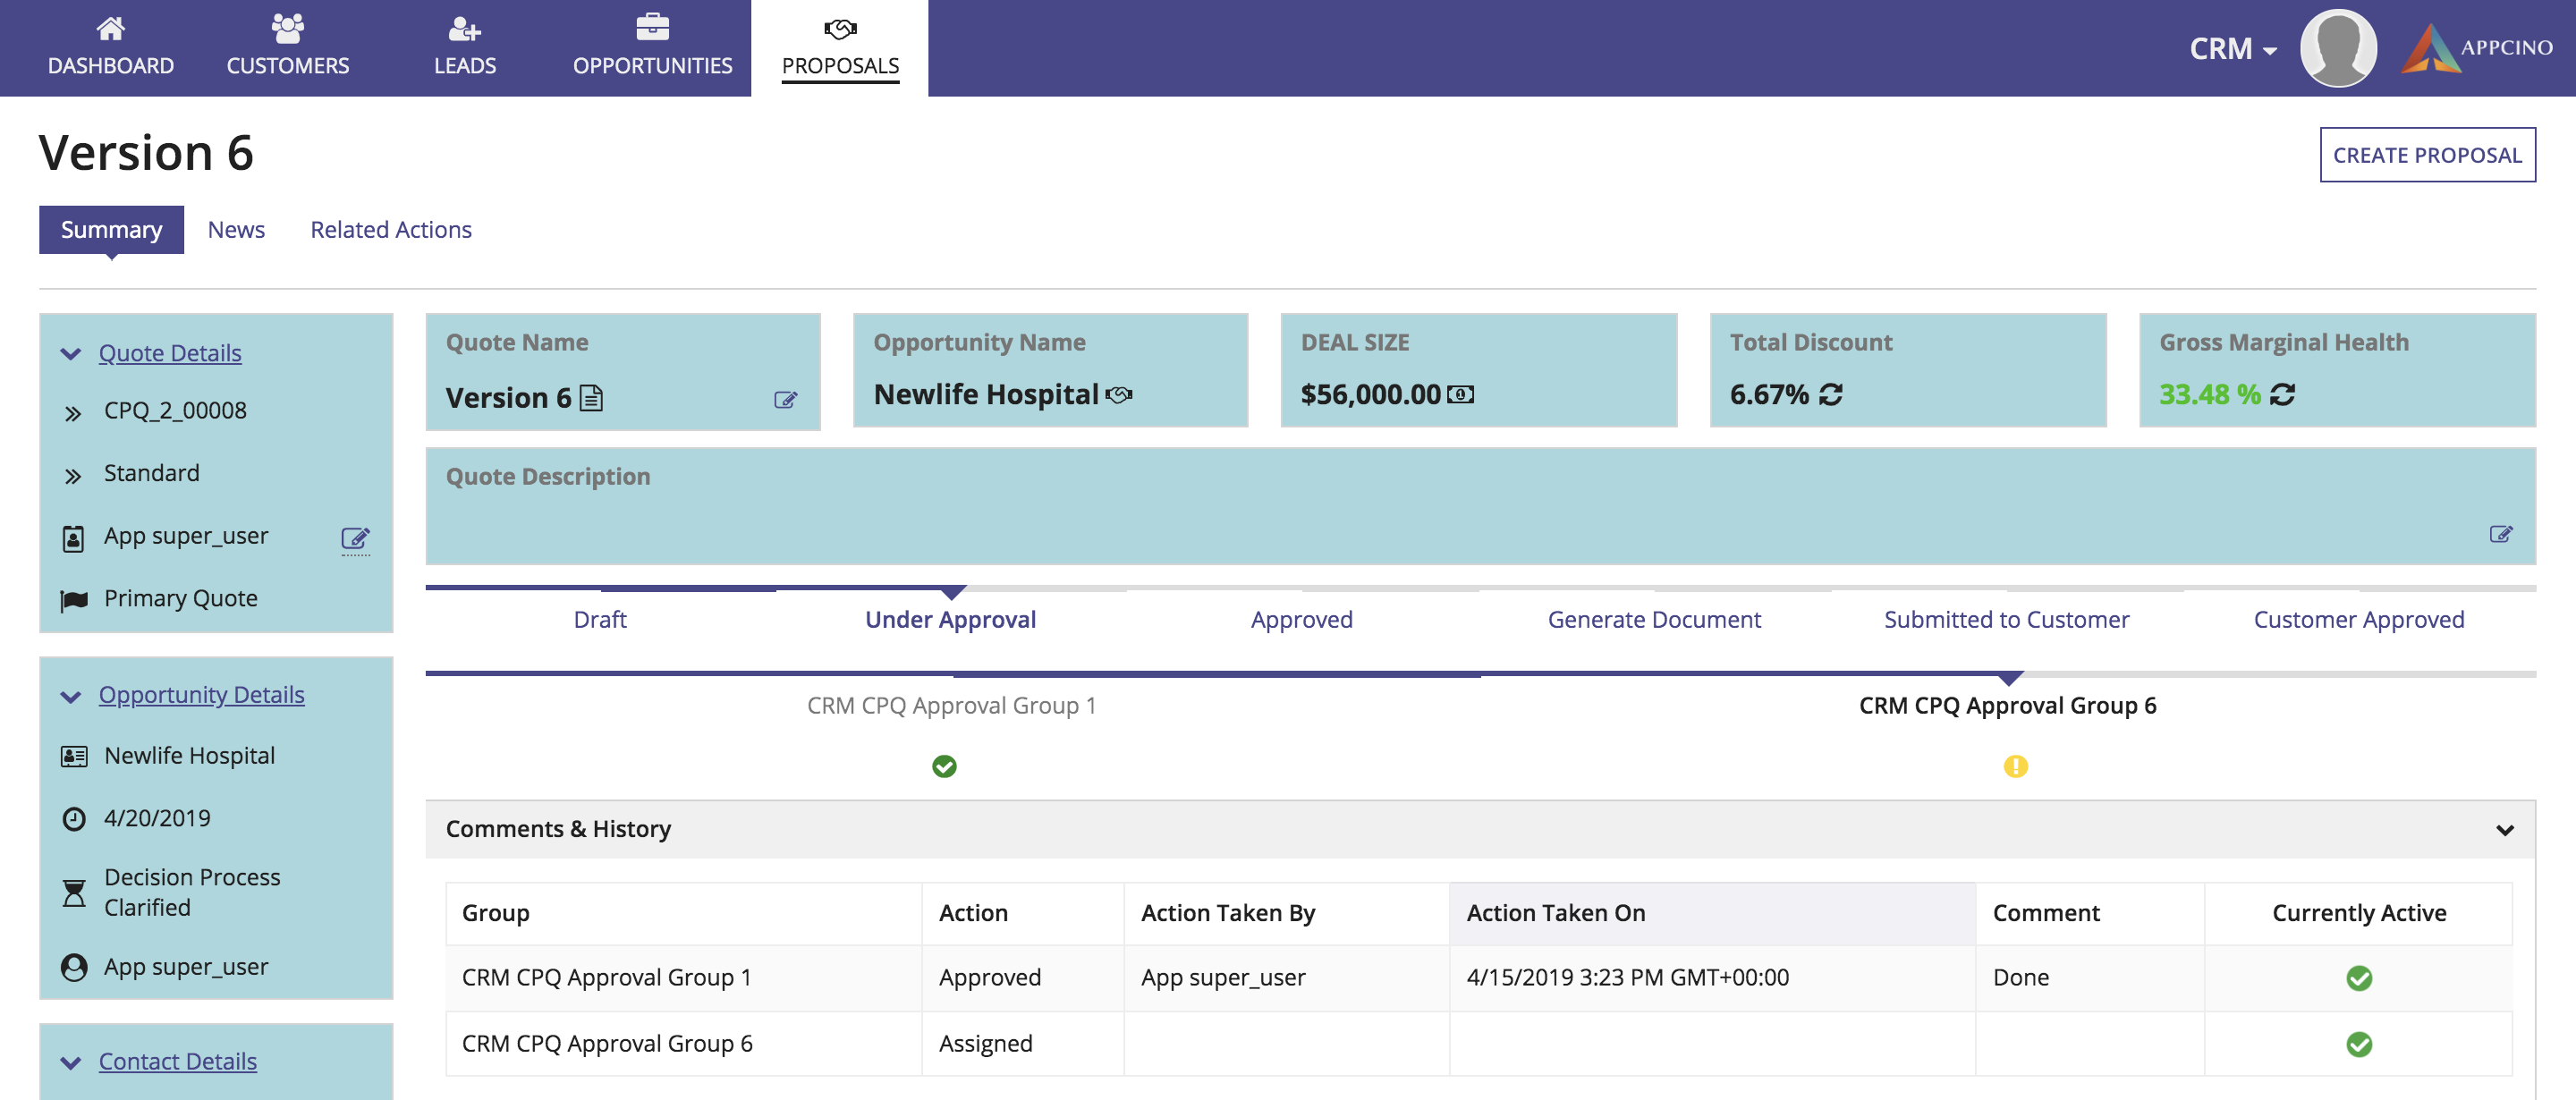Open the Contact Details link
The width and height of the screenshot is (2576, 1100).
[x=177, y=1061]
